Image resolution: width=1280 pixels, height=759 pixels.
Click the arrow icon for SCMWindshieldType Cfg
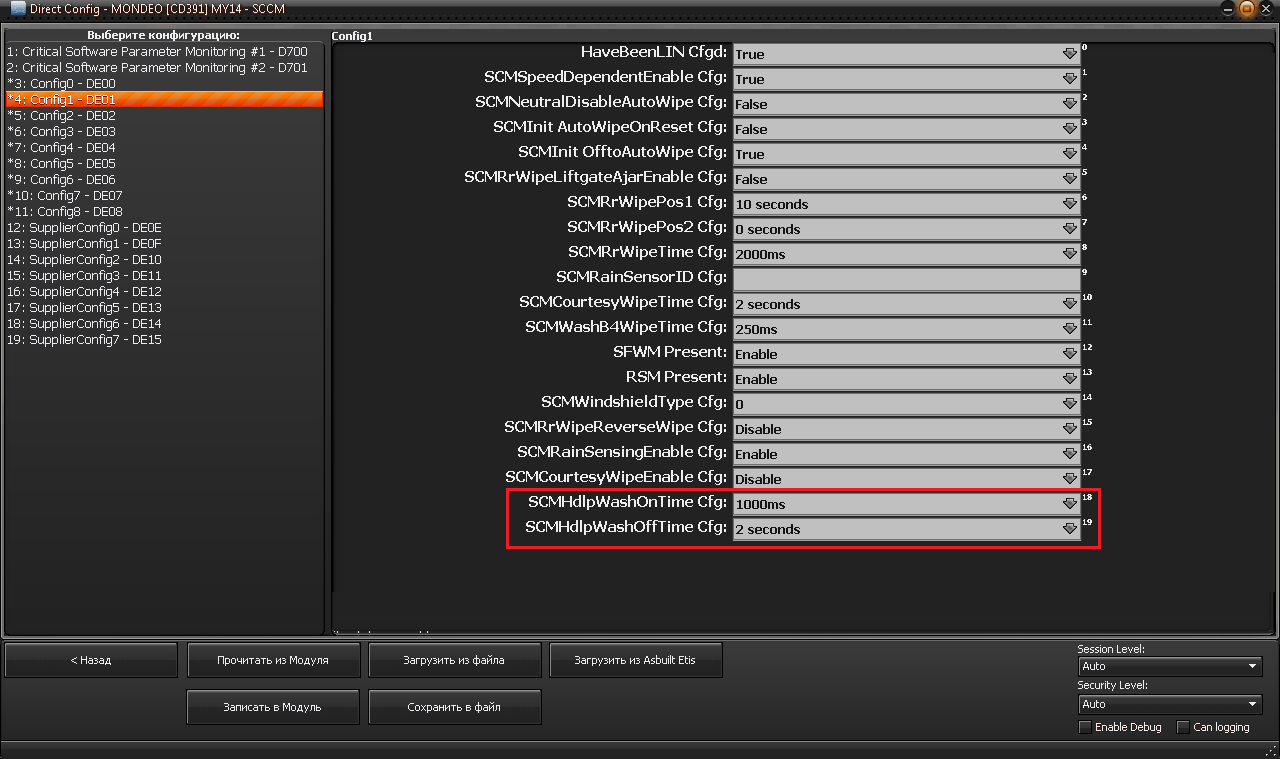pos(1069,404)
